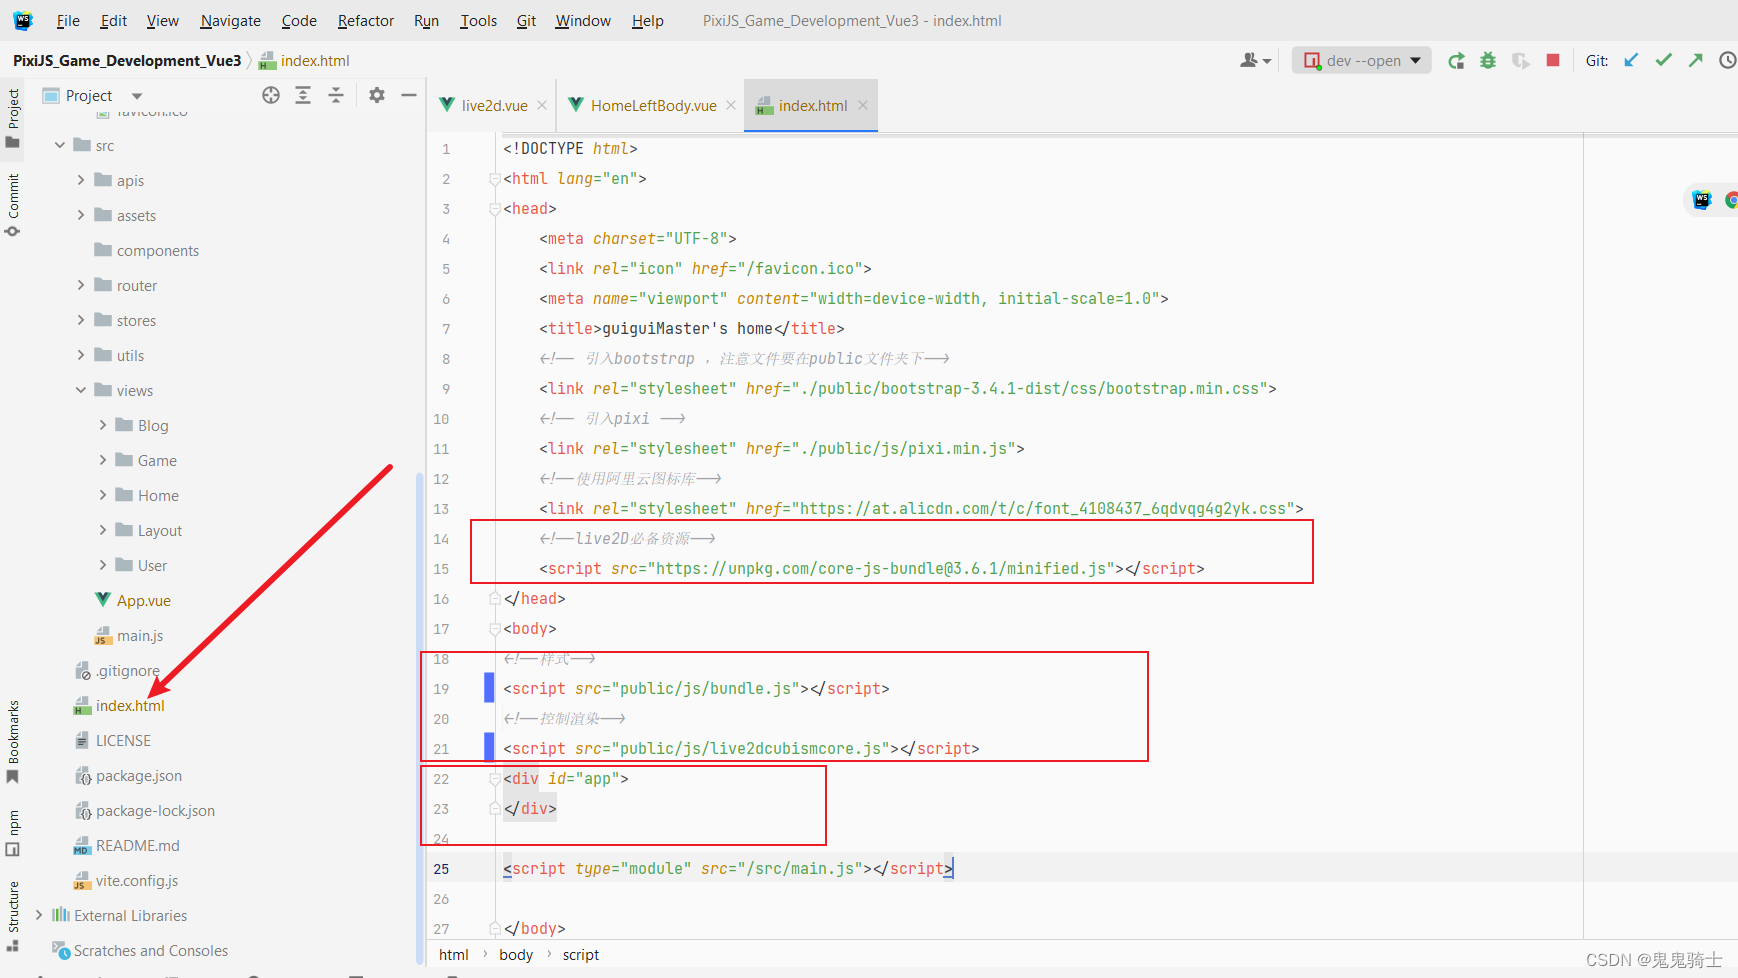Select the components folder

pyautogui.click(x=147, y=250)
